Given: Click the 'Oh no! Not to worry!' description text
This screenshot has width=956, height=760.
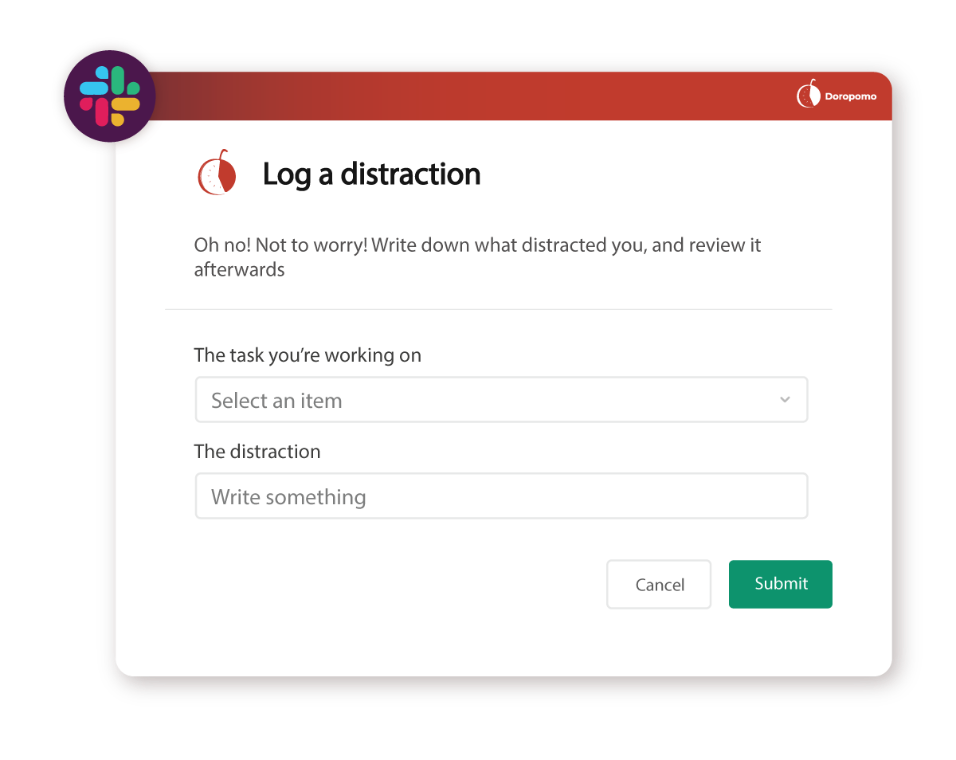Looking at the screenshot, I should [477, 257].
